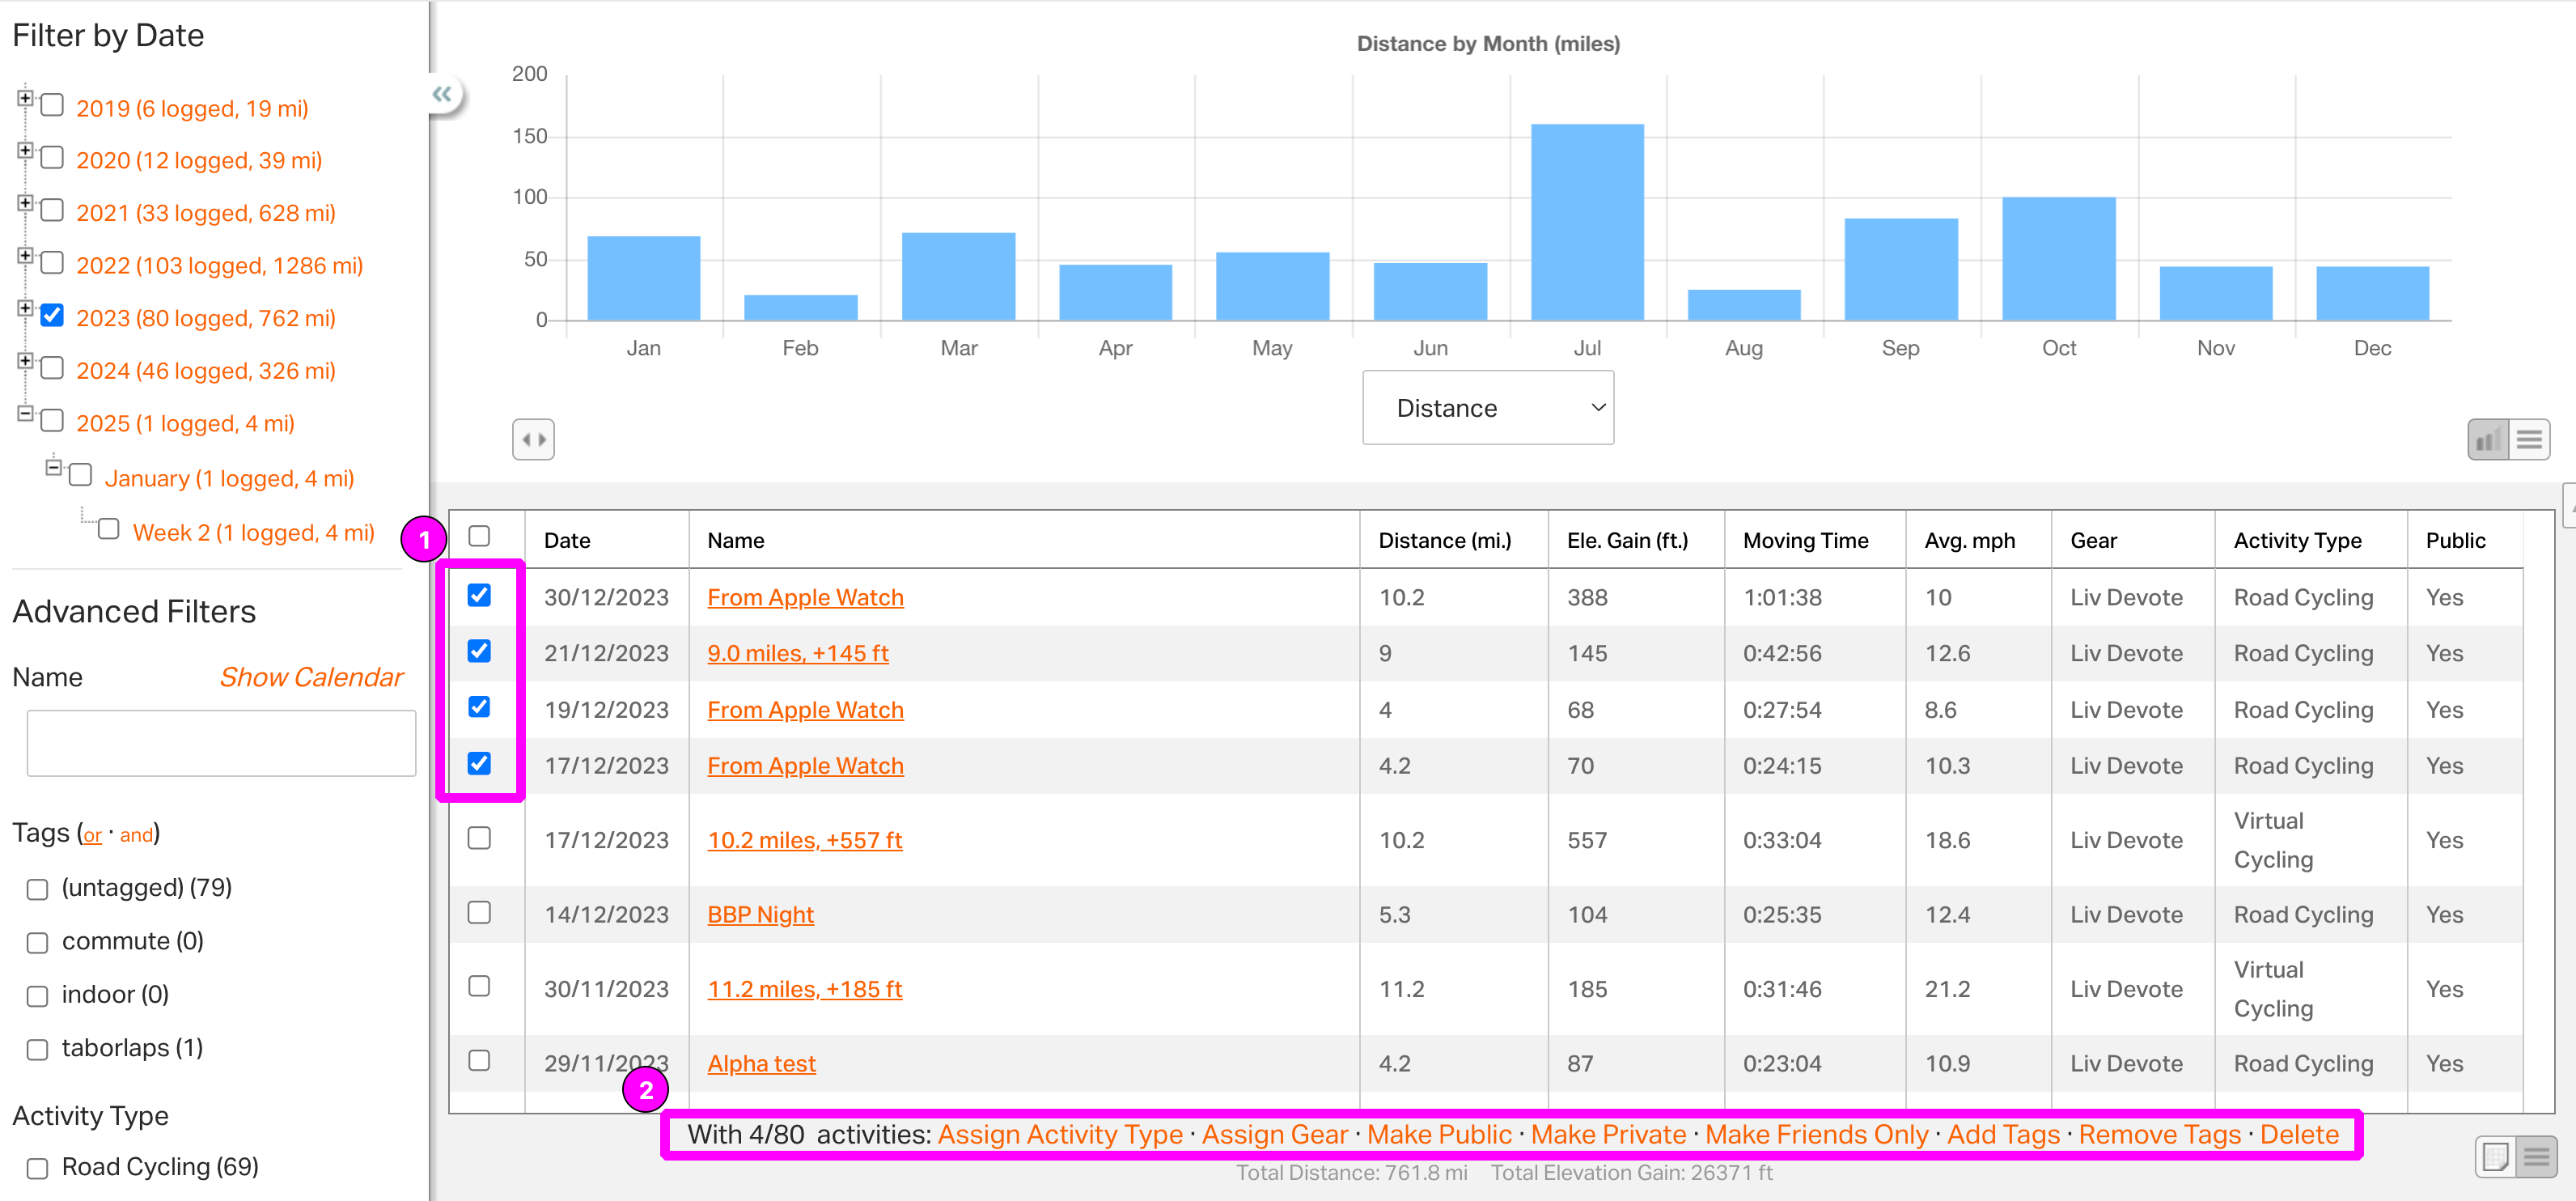Focus the Name filter text field
Viewport: 2576px width, 1201px height.
click(x=221, y=742)
